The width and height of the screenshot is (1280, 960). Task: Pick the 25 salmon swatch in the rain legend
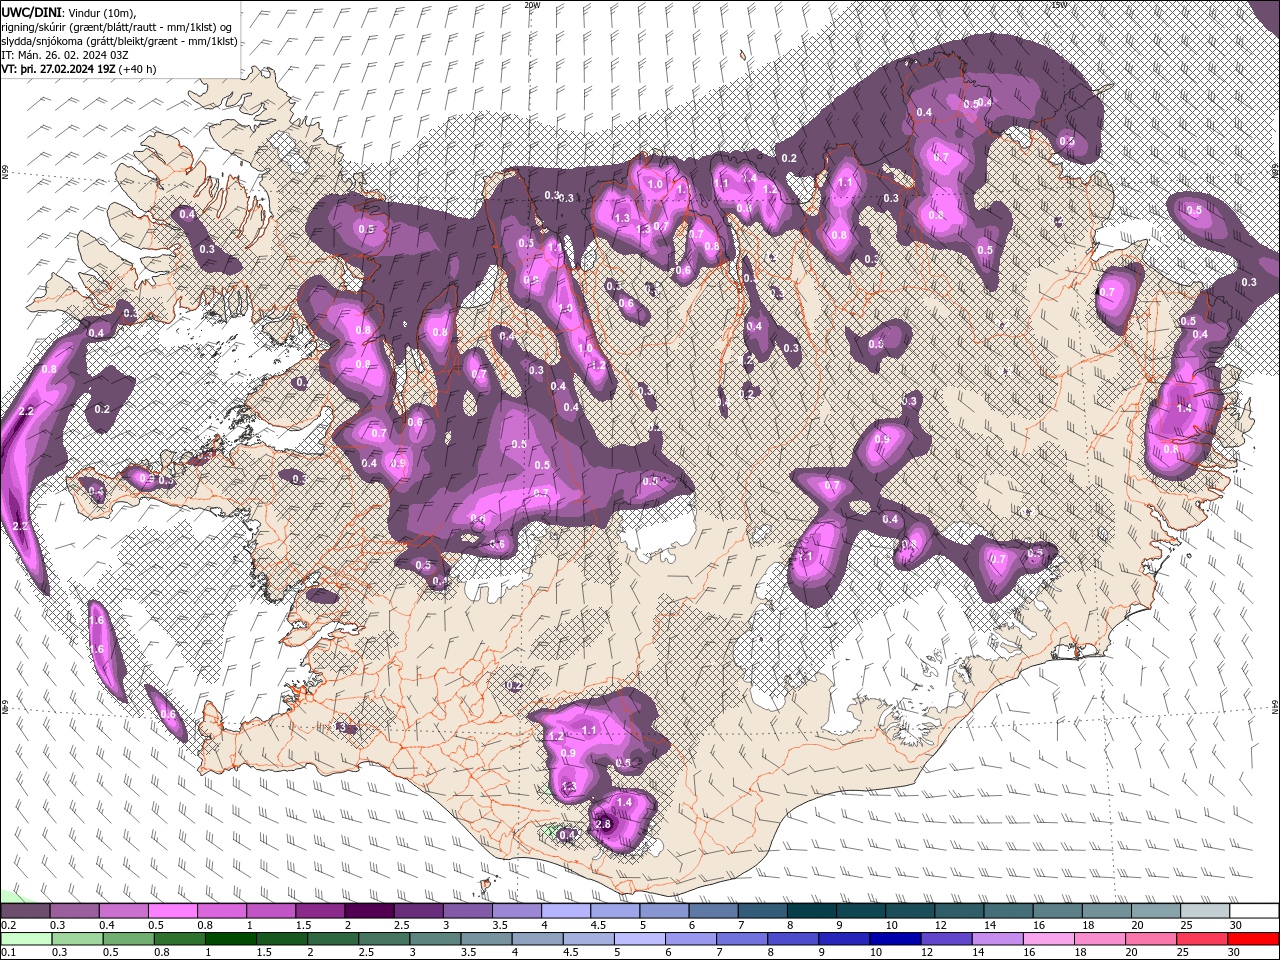click(x=1202, y=939)
